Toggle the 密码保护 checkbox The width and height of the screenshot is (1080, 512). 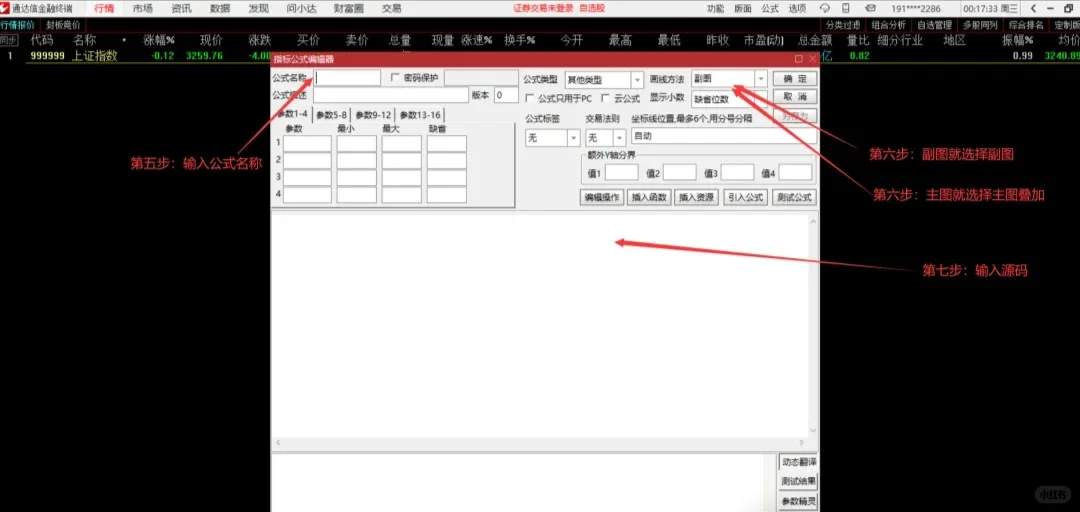395,77
